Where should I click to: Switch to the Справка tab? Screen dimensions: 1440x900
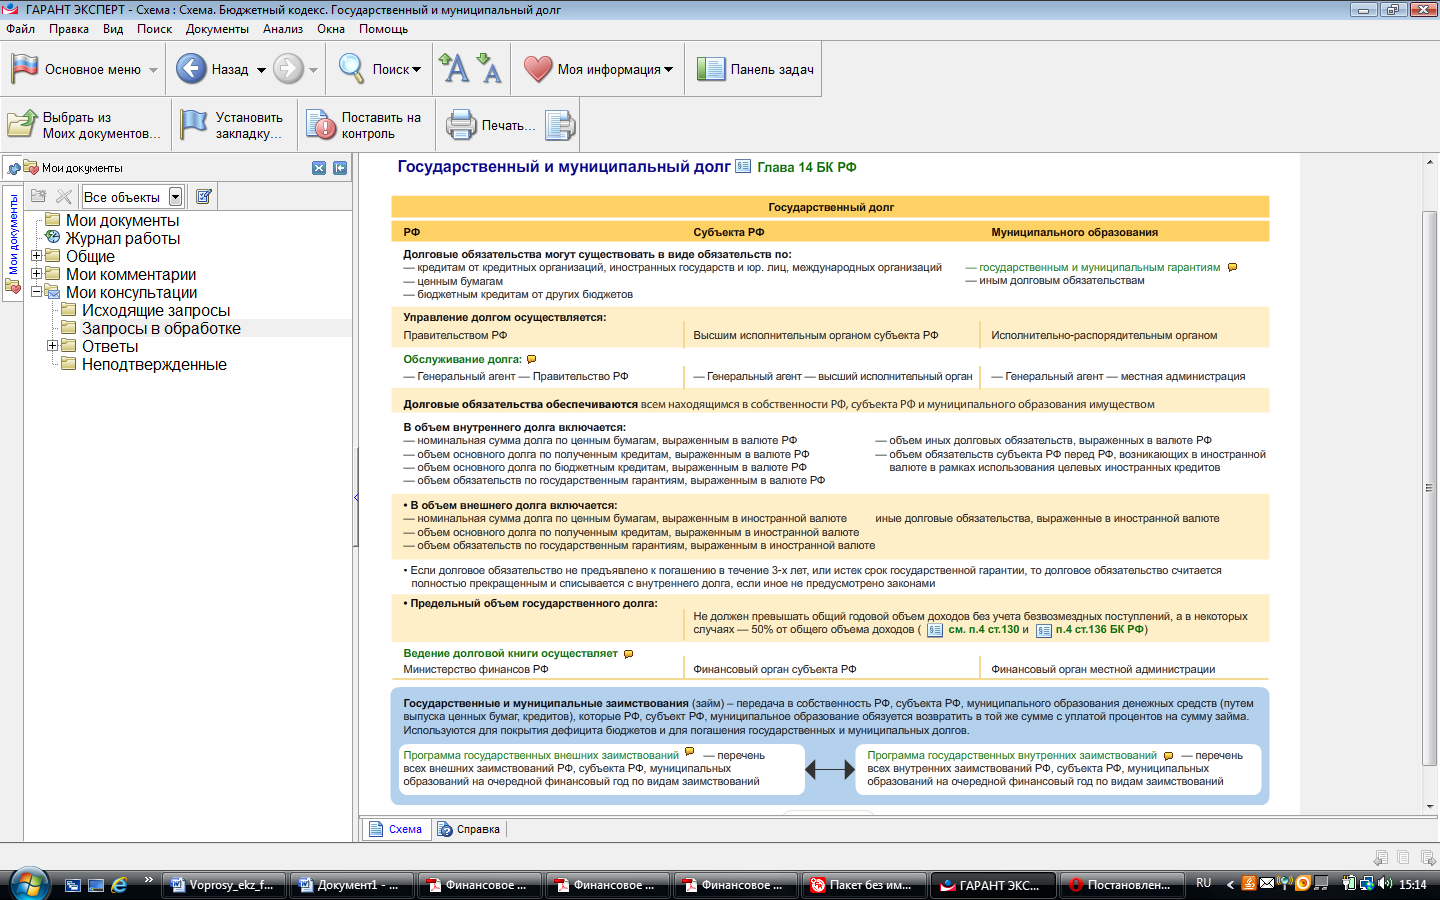tap(469, 829)
